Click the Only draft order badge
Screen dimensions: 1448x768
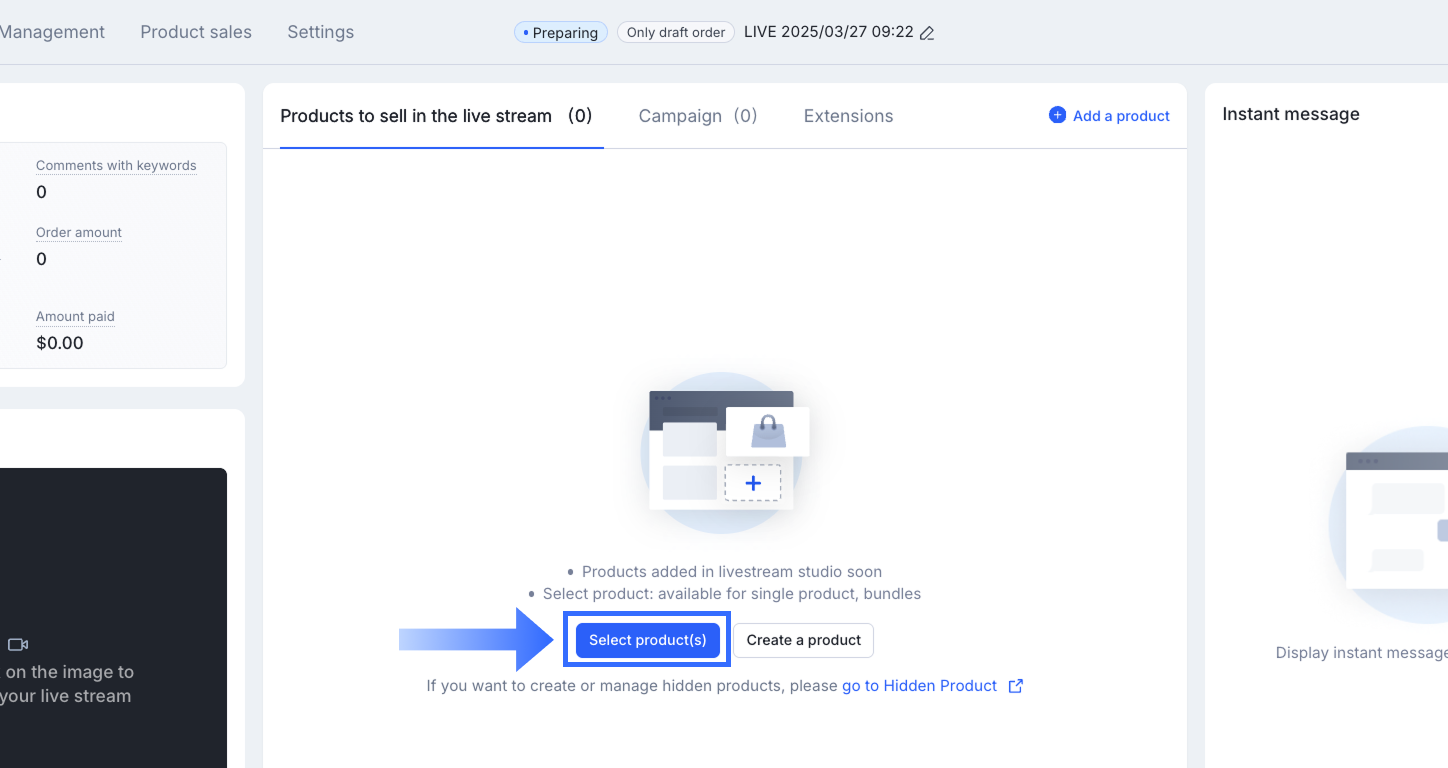point(676,33)
